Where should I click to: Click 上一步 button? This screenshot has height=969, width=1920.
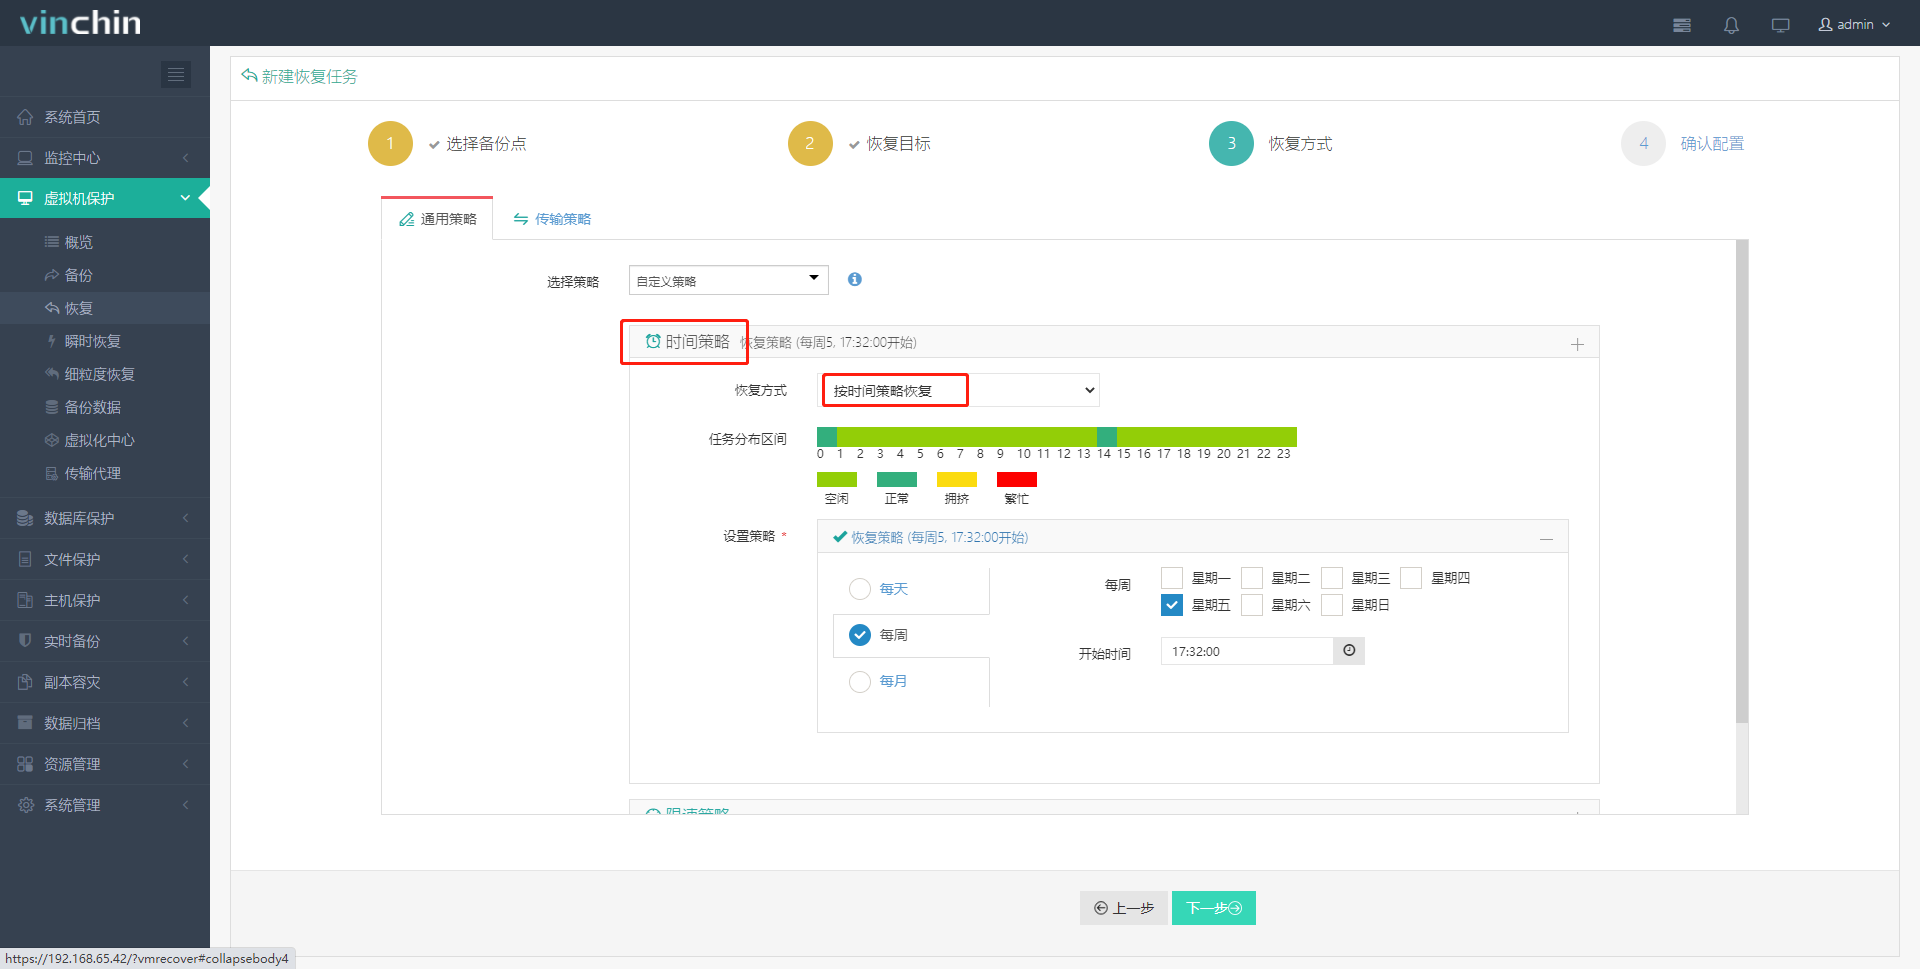pyautogui.click(x=1124, y=908)
